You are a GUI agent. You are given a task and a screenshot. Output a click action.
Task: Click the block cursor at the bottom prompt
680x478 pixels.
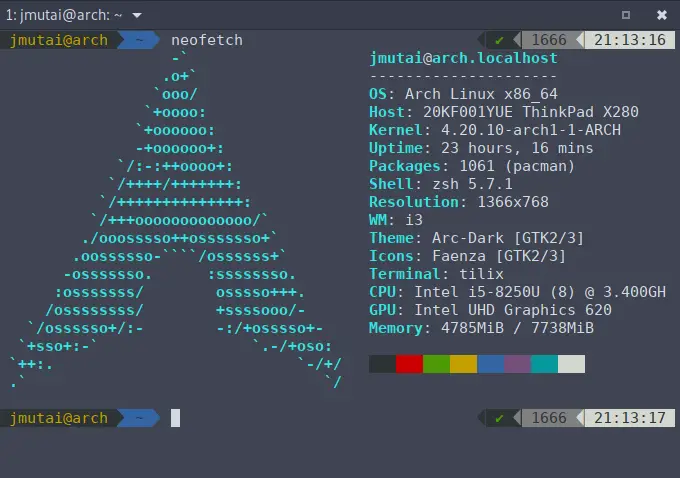pos(175,419)
